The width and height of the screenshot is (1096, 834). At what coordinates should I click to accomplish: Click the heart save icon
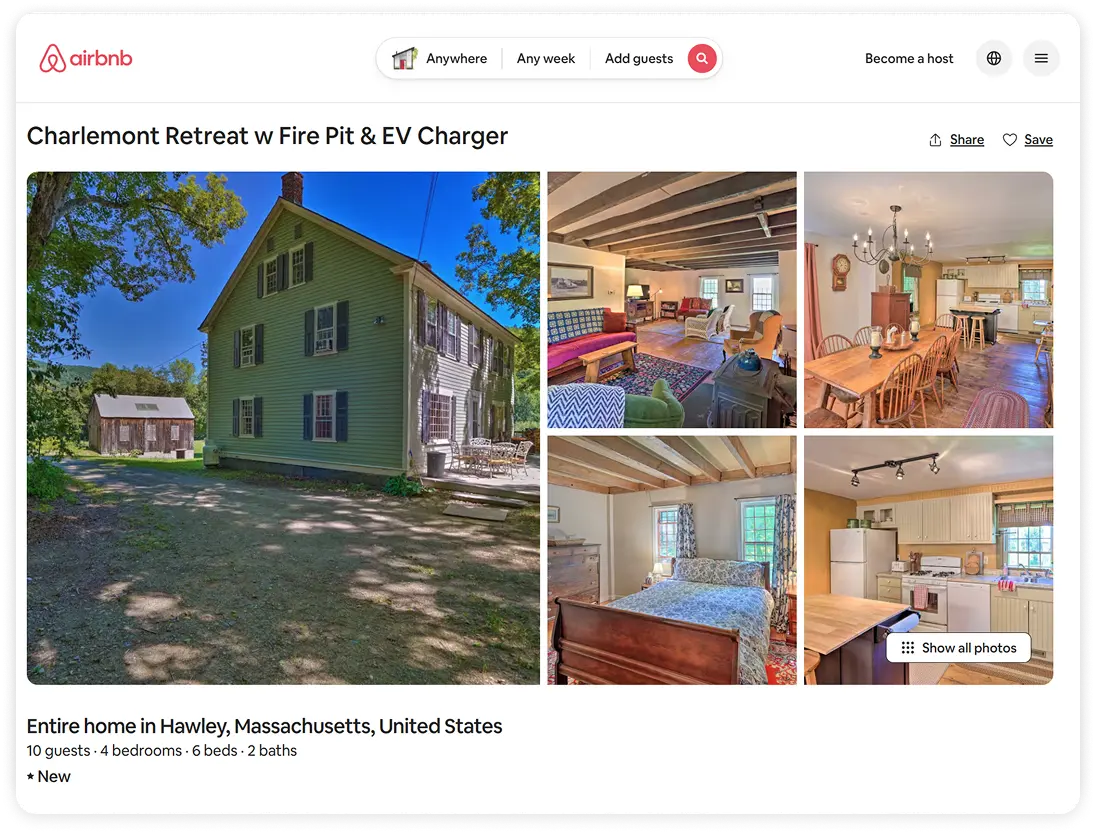pos(1009,140)
